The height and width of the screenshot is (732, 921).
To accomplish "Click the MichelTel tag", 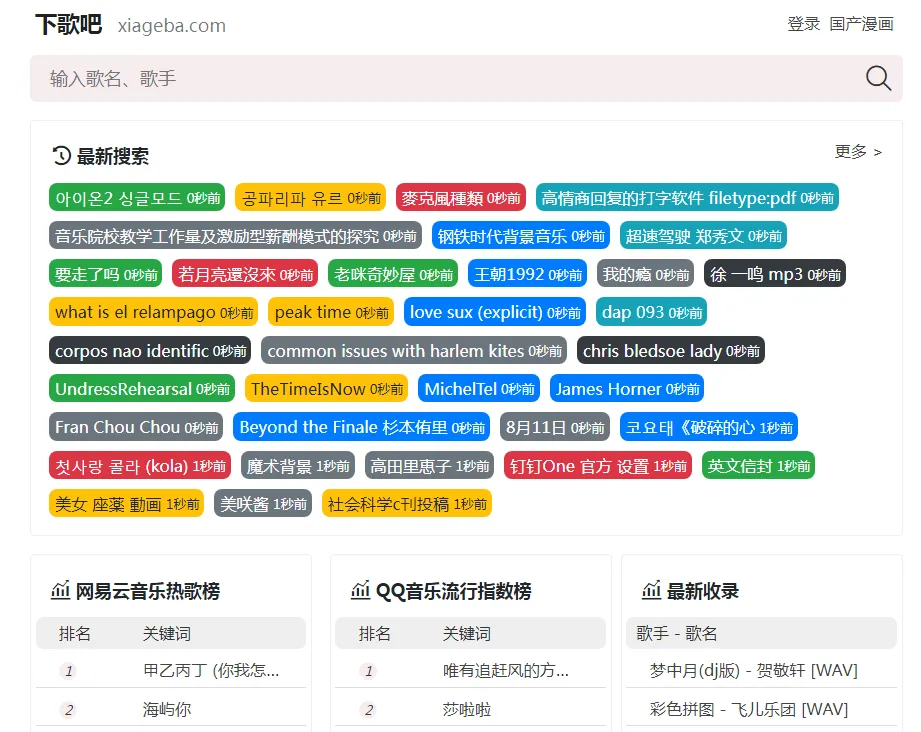I will click(x=479, y=389).
